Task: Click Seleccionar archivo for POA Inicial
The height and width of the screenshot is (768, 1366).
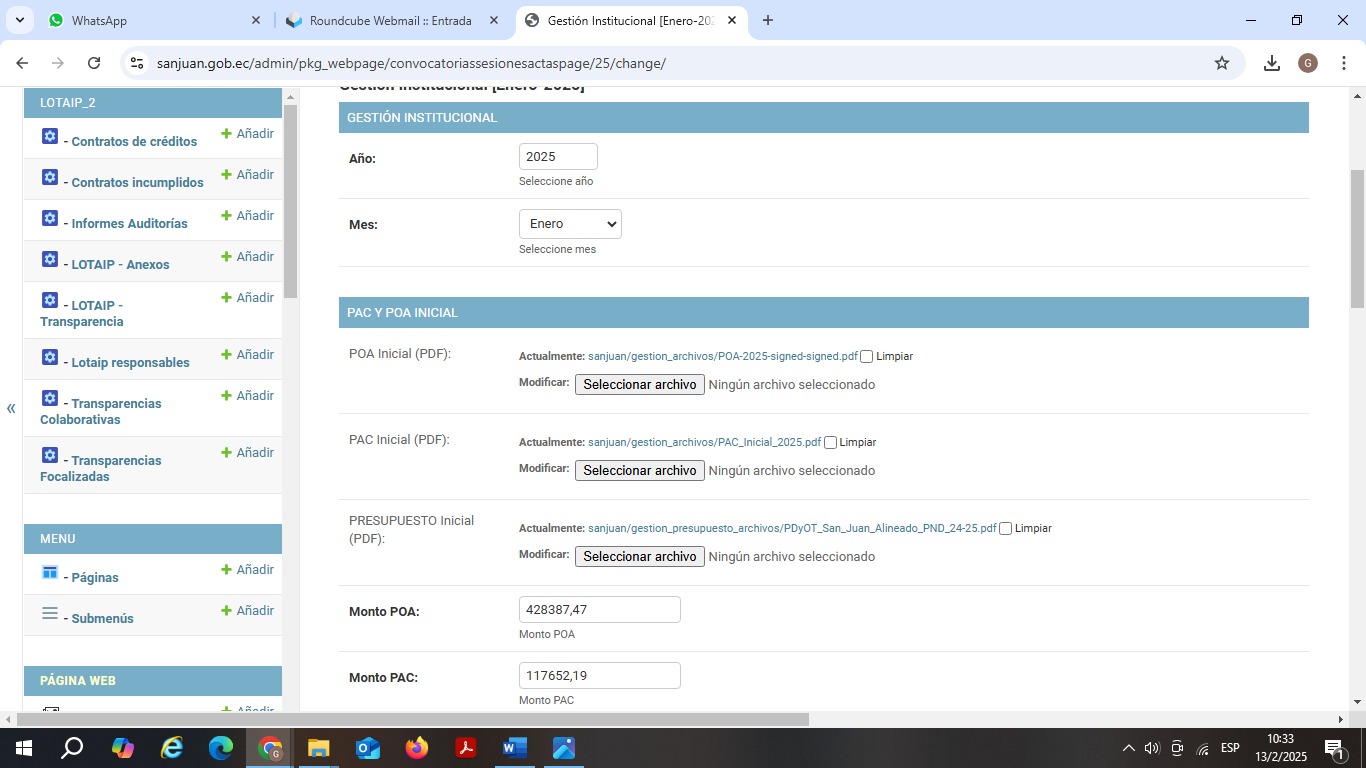Action: click(x=639, y=385)
